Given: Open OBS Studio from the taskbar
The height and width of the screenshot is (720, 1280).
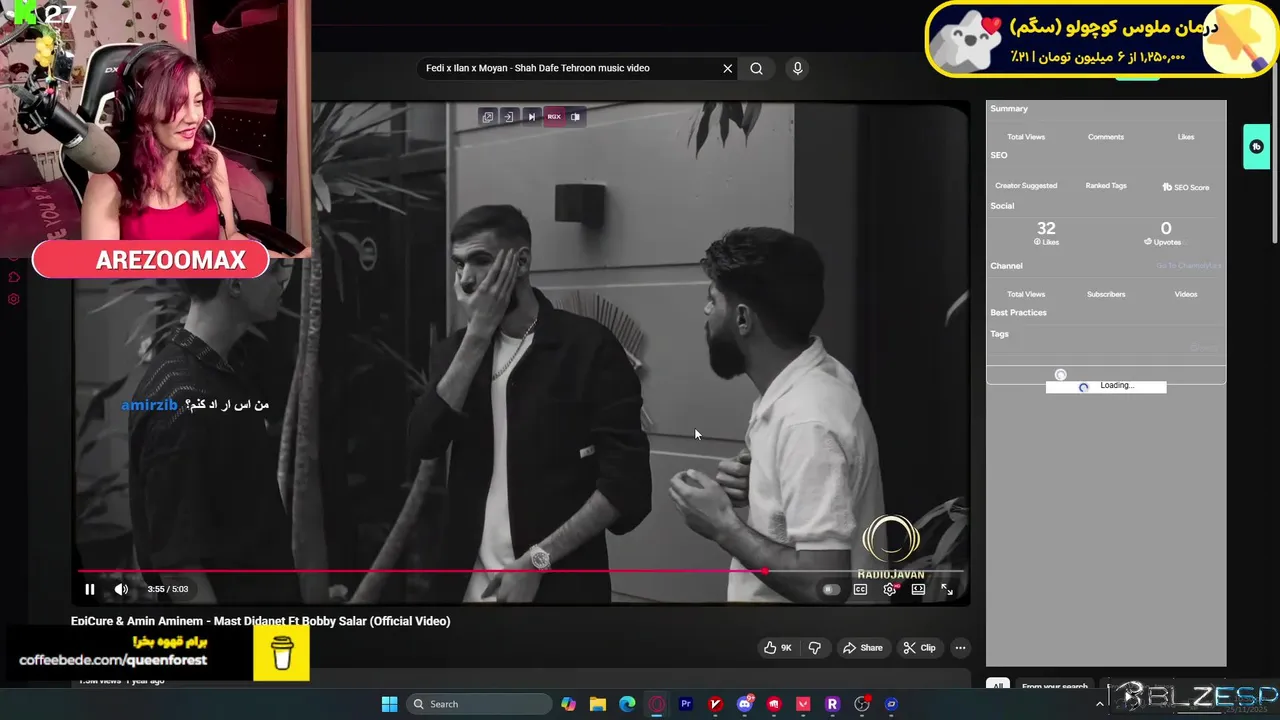Looking at the screenshot, I should click(862, 704).
